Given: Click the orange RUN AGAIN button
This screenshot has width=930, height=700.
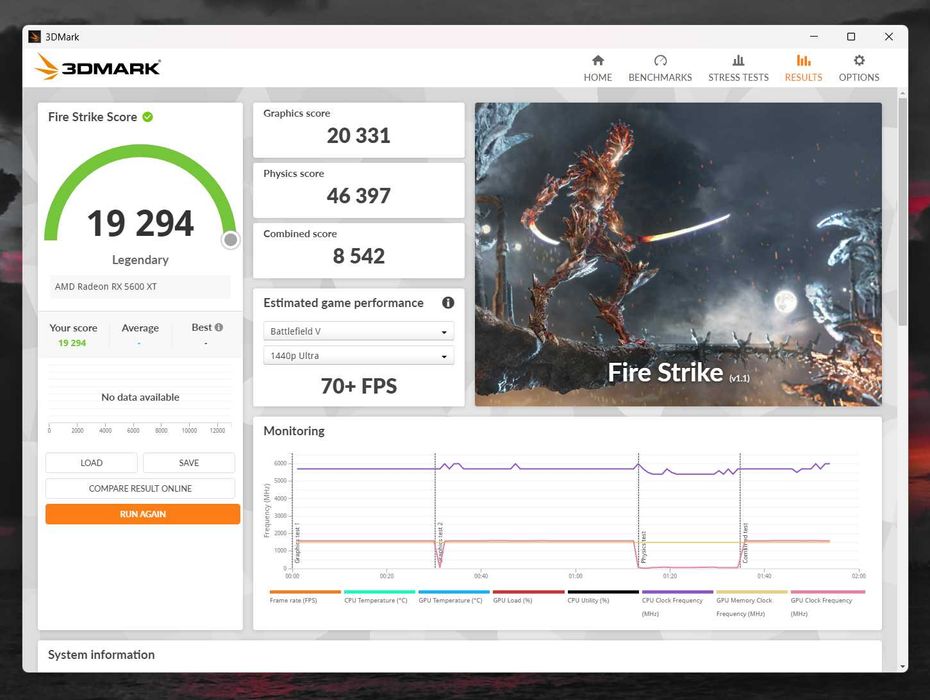Looking at the screenshot, I should pyautogui.click(x=142, y=514).
